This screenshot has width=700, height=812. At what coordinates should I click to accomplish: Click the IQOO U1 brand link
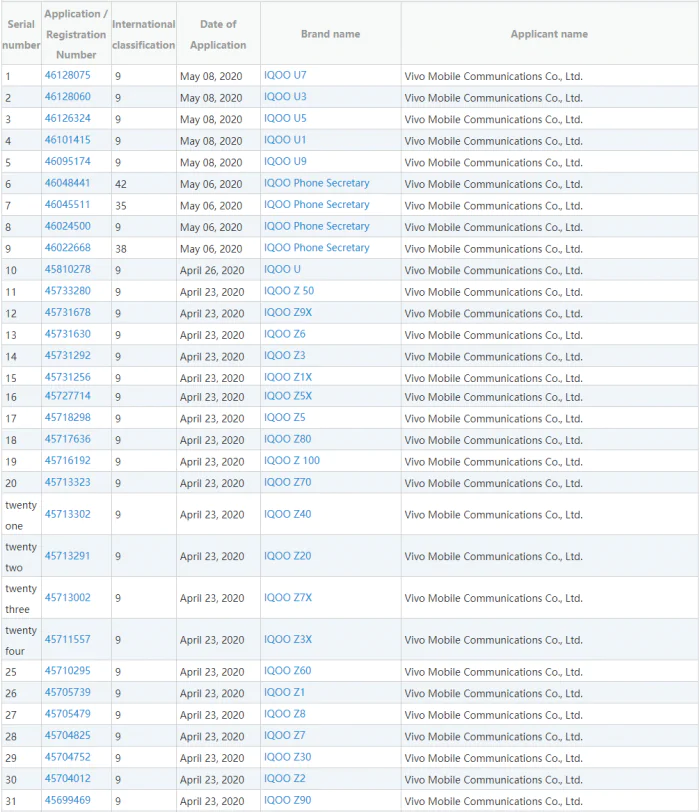click(285, 140)
